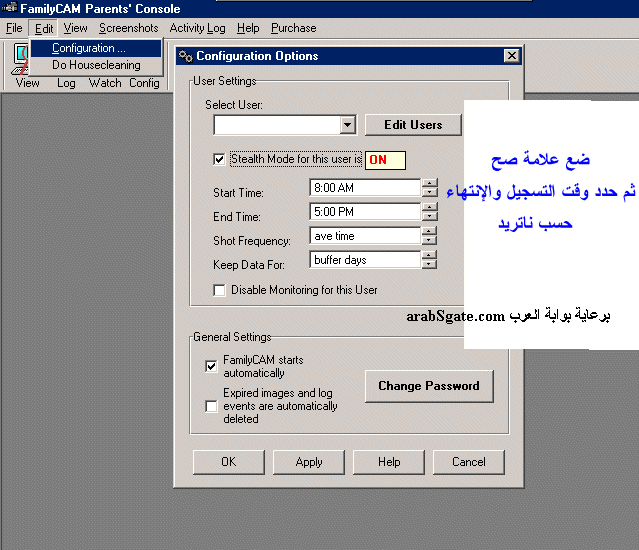This screenshot has width=639, height=550.
Task: Open the Help menu
Action: coord(248,28)
